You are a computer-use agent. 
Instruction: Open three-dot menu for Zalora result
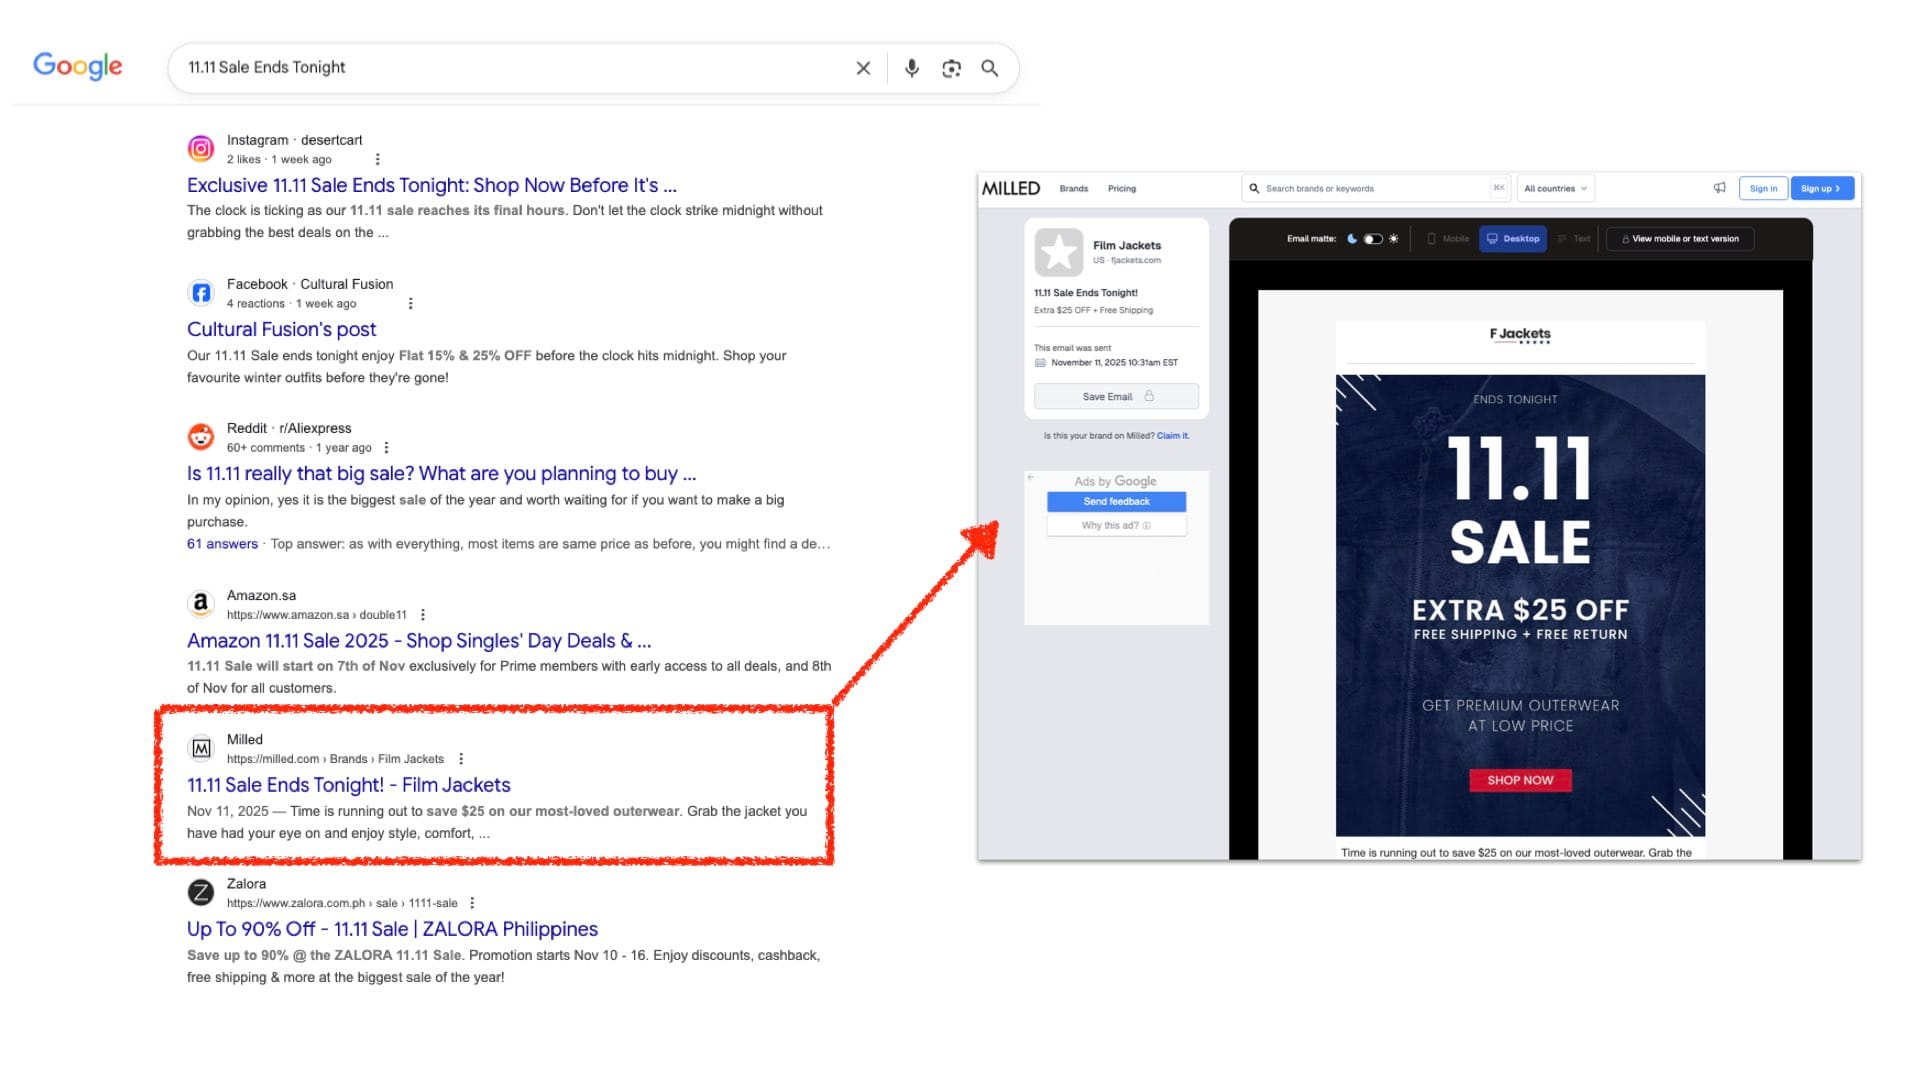[x=472, y=903]
